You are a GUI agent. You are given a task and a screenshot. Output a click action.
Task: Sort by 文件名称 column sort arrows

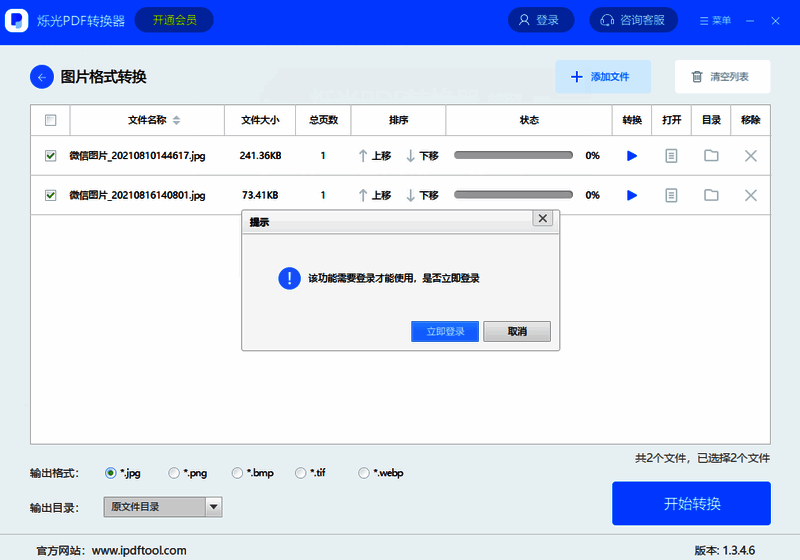[177, 120]
